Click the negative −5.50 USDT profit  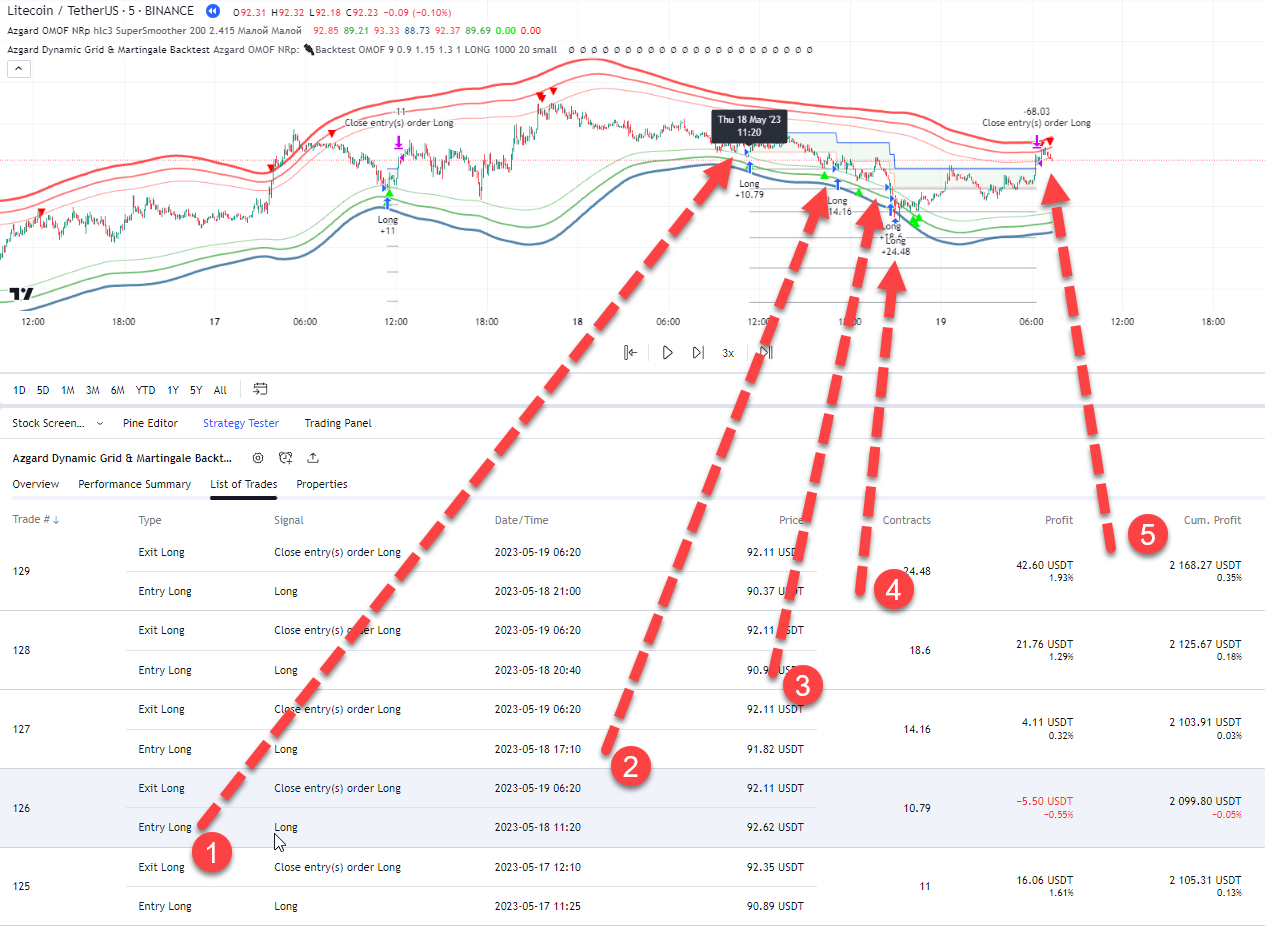click(x=1045, y=801)
